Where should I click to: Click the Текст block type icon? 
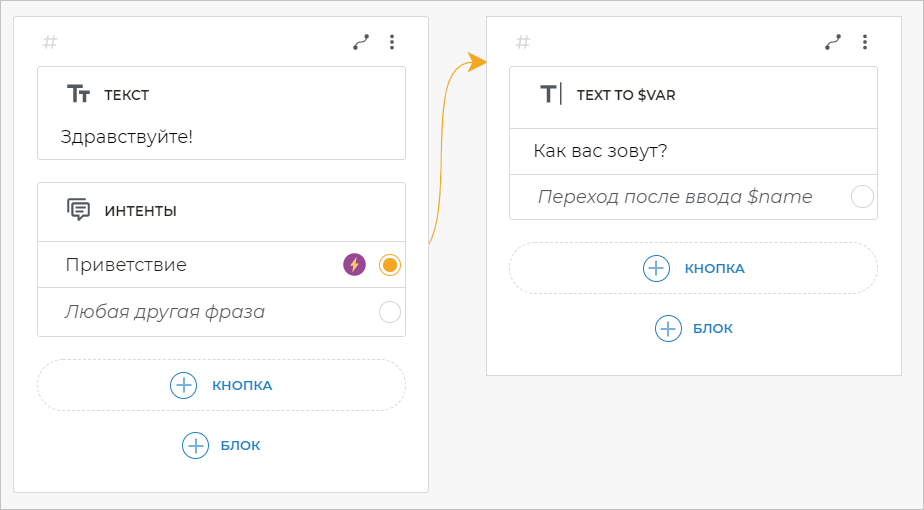pyautogui.click(x=78, y=95)
